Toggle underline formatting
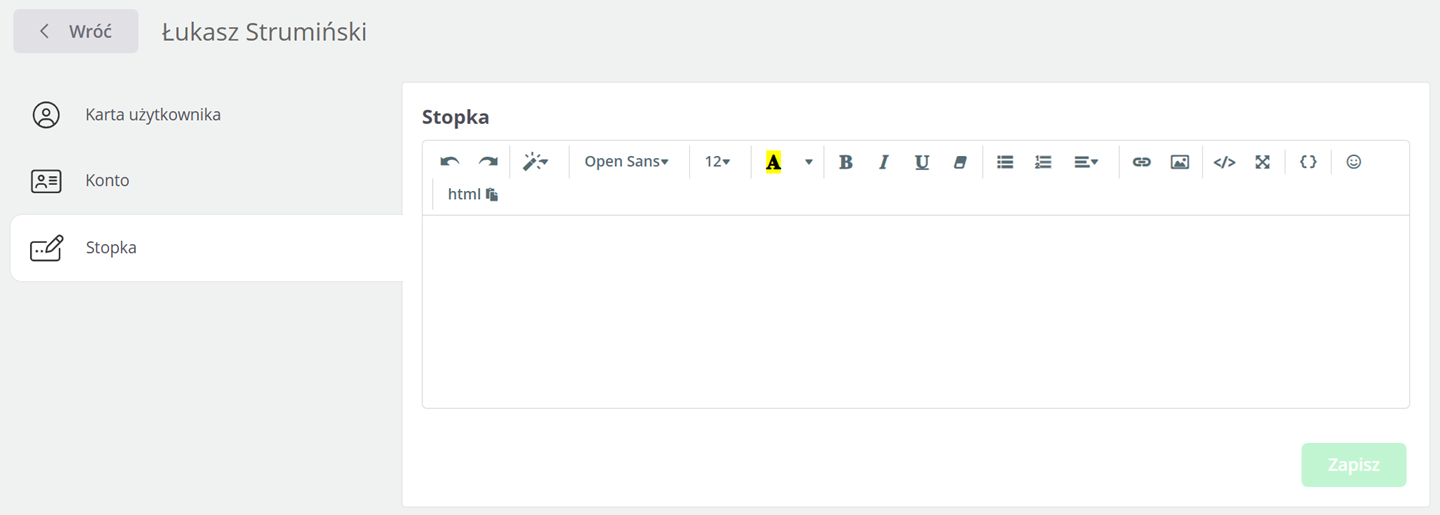Viewport: 1440px width, 515px height. 922,162
